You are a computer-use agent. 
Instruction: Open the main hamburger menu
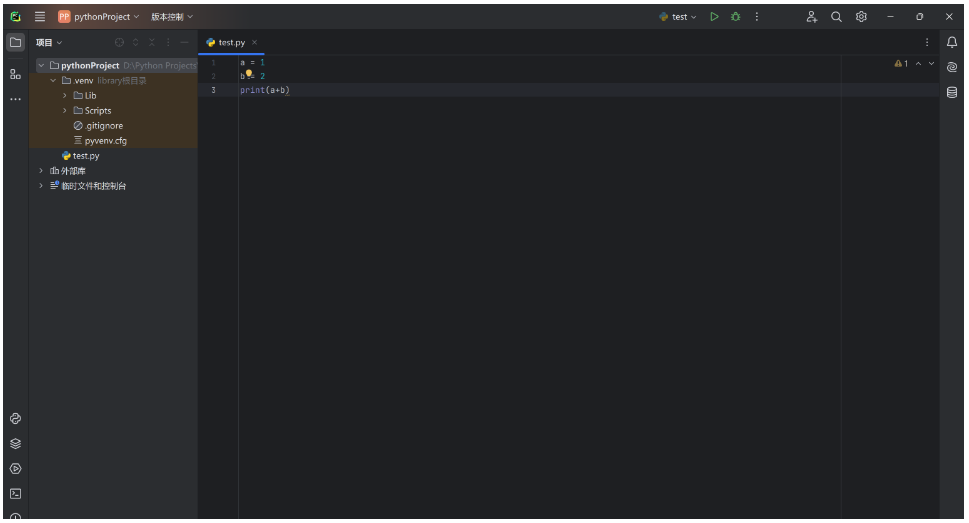click(40, 17)
